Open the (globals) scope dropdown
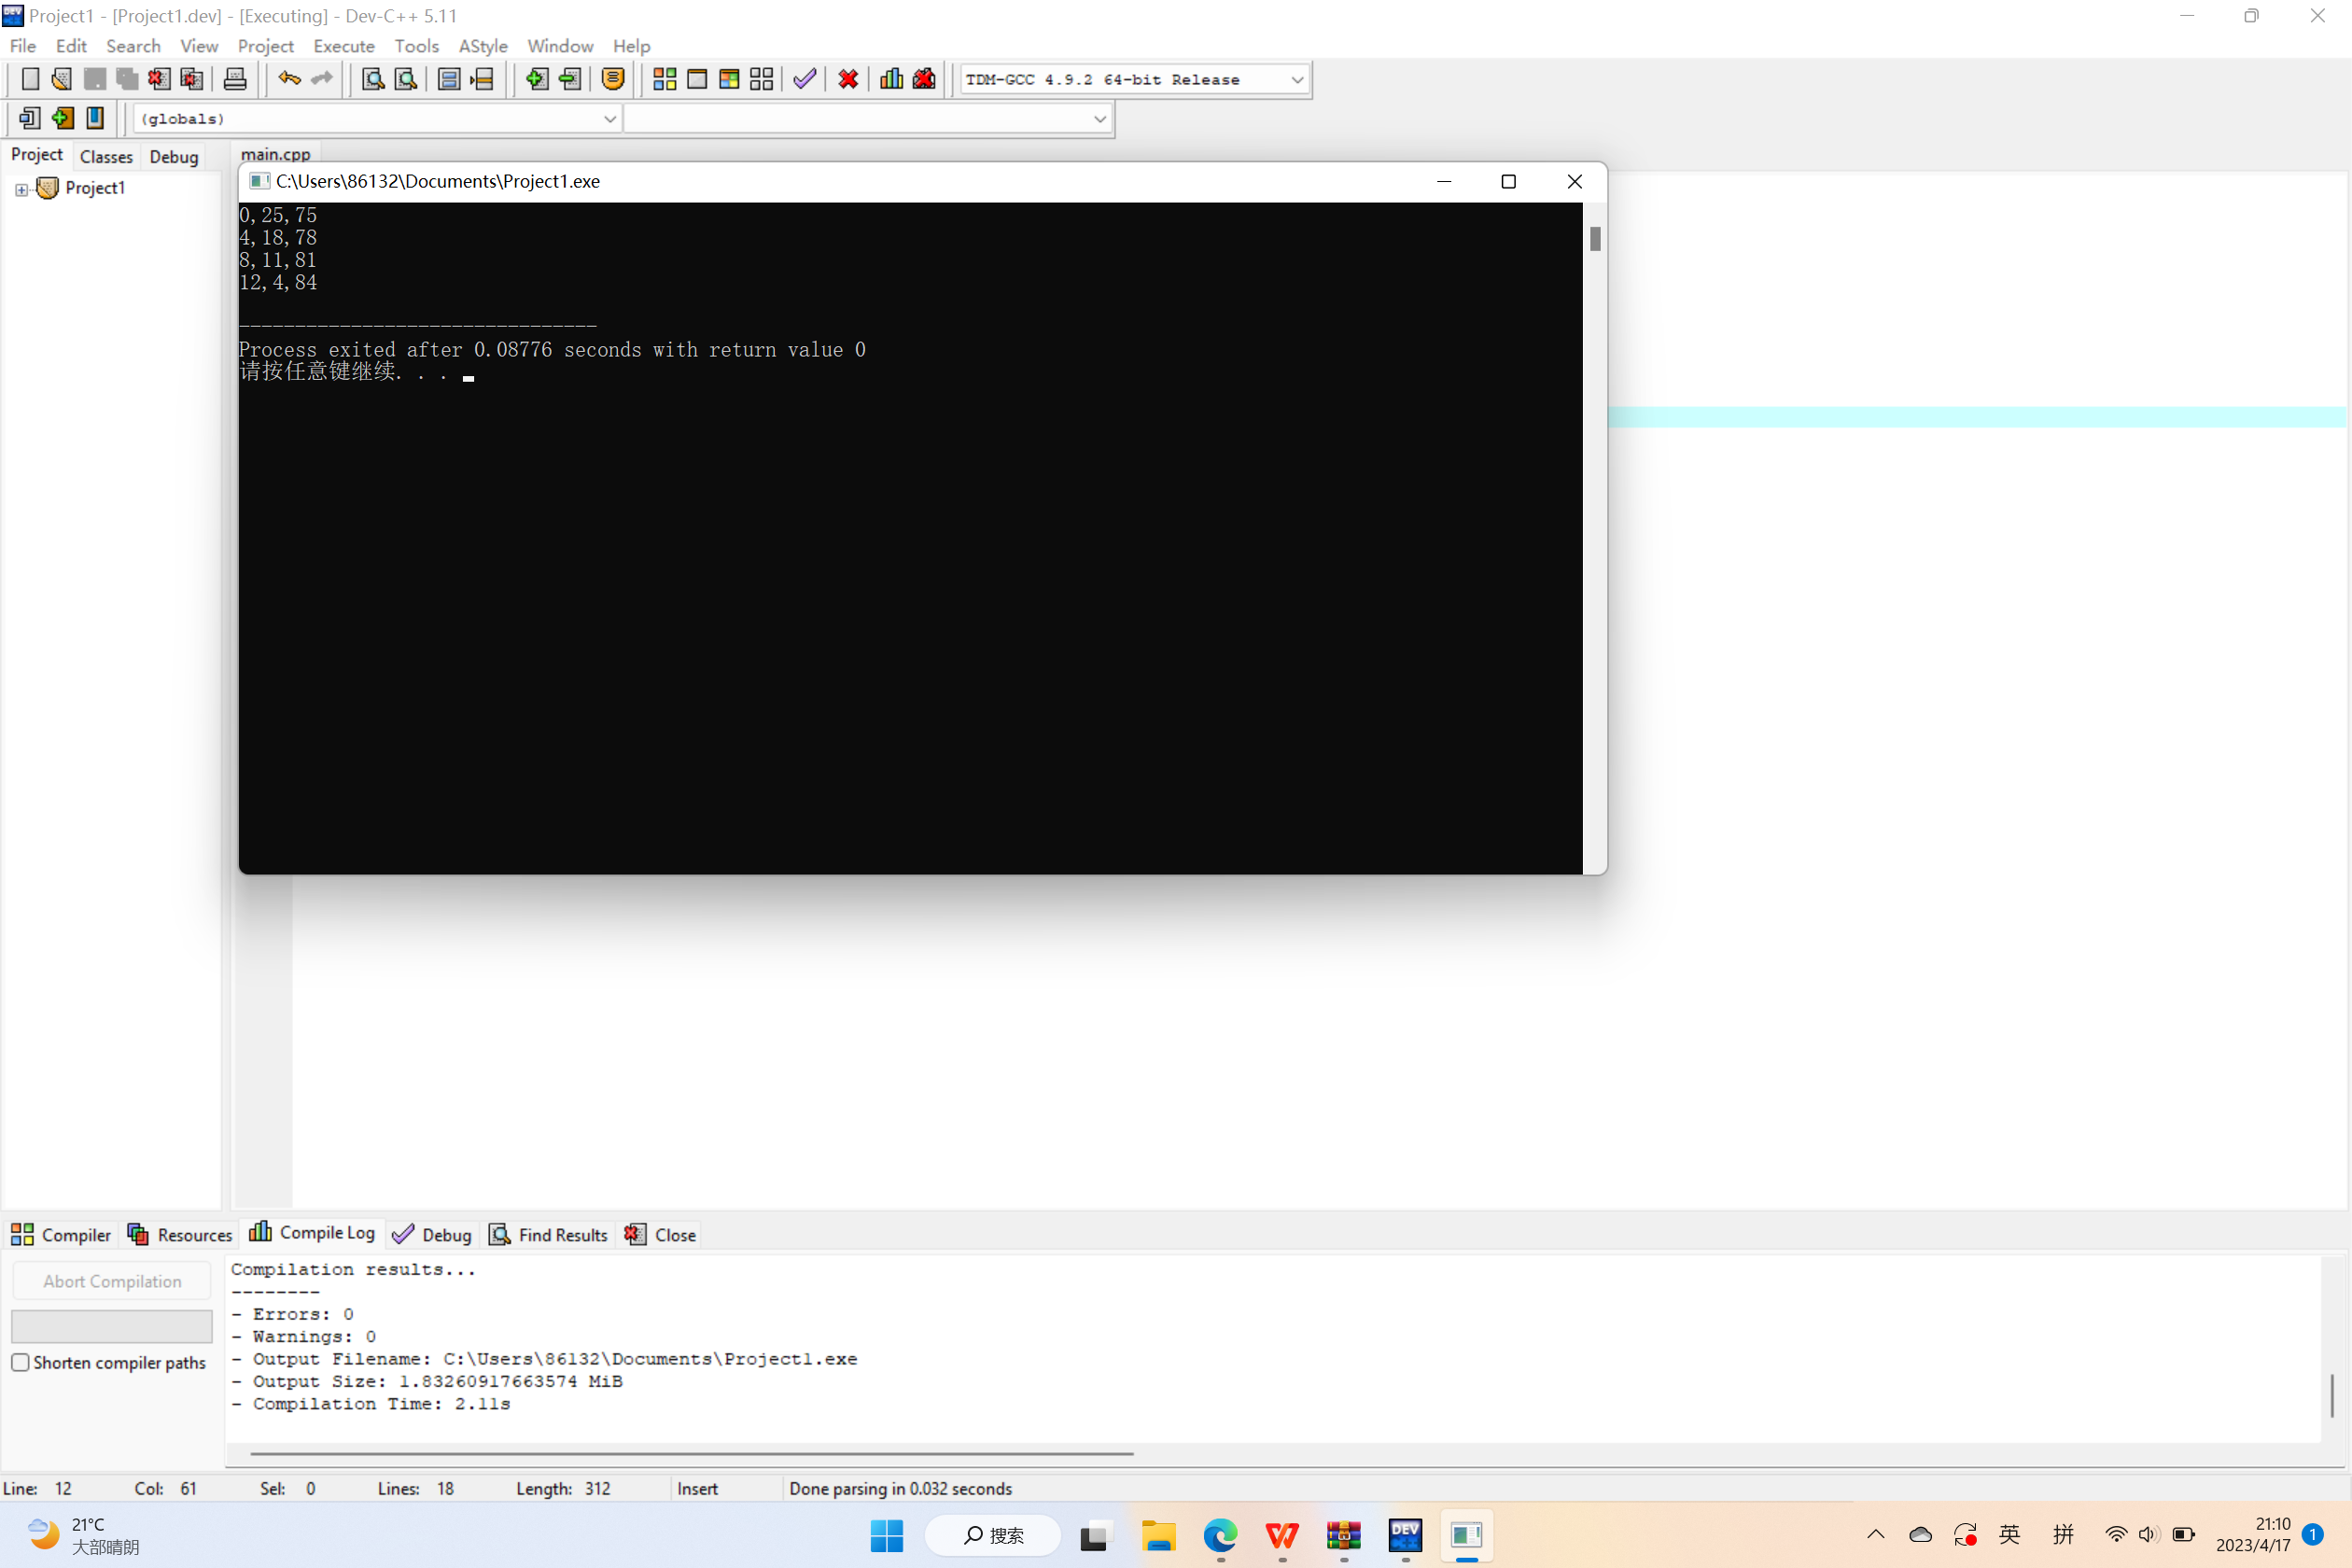2352x1568 pixels. (609, 119)
